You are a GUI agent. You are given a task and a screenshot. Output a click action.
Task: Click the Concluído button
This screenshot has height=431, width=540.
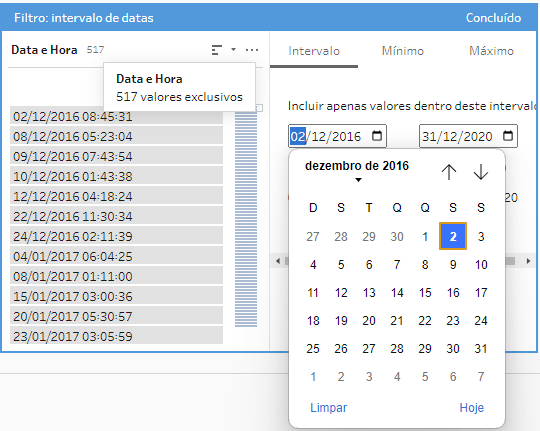click(493, 18)
